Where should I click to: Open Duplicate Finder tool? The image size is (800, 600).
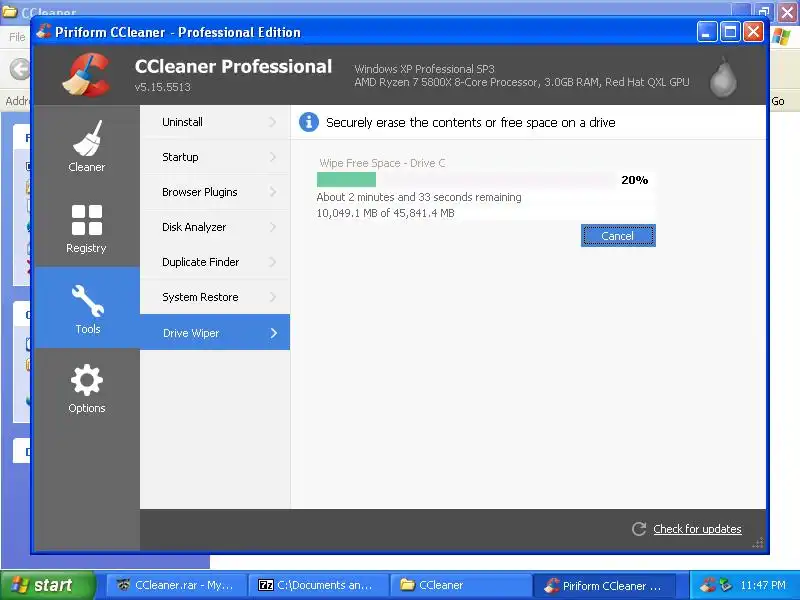(x=215, y=262)
